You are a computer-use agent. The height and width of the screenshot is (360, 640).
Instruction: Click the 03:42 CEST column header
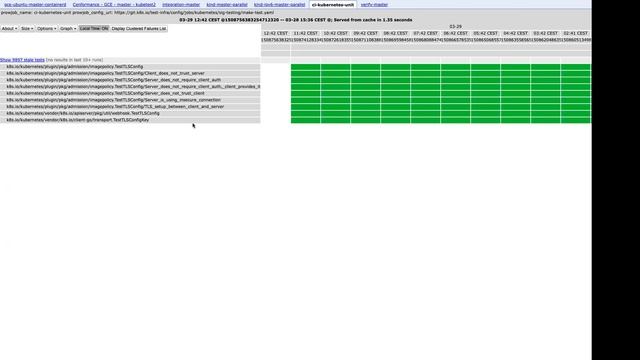pos(546,33)
